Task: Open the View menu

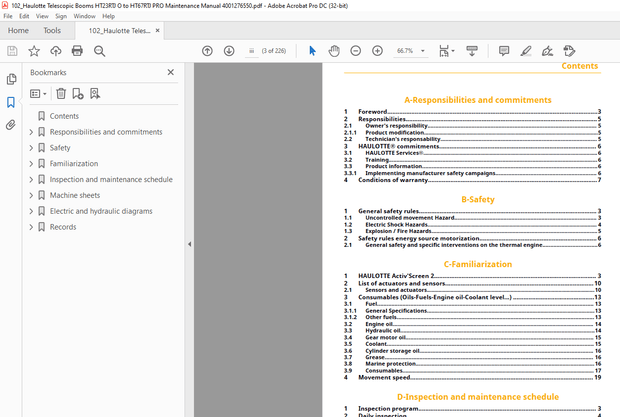Action: 42,16
